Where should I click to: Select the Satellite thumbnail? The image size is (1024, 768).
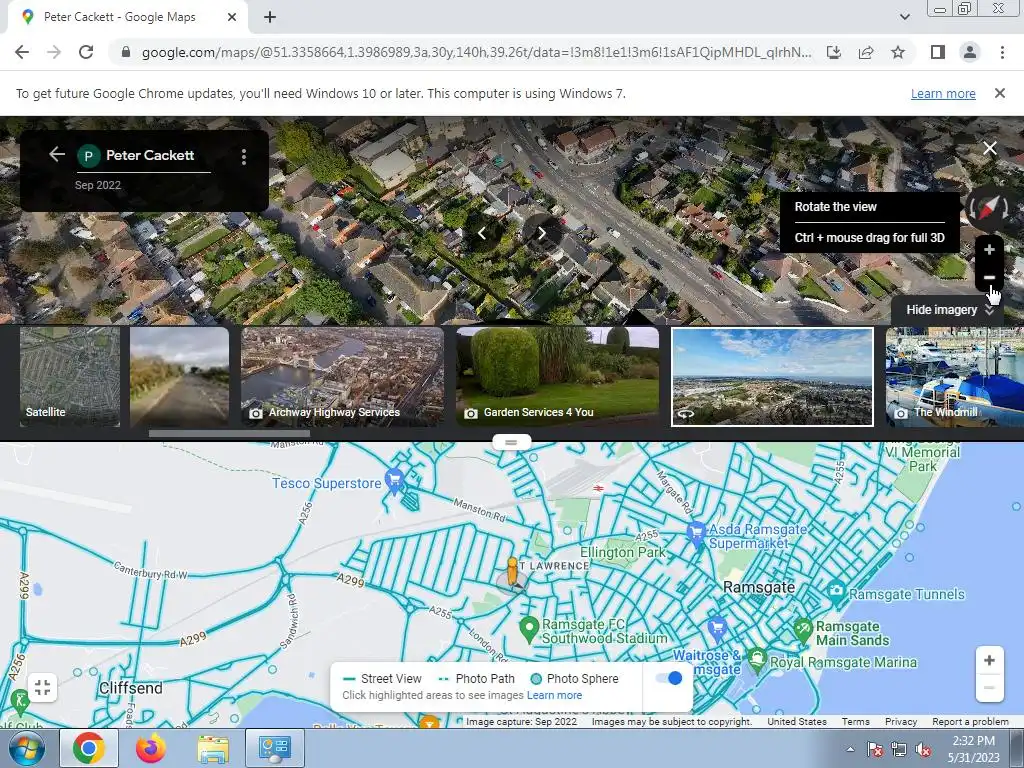[70, 377]
